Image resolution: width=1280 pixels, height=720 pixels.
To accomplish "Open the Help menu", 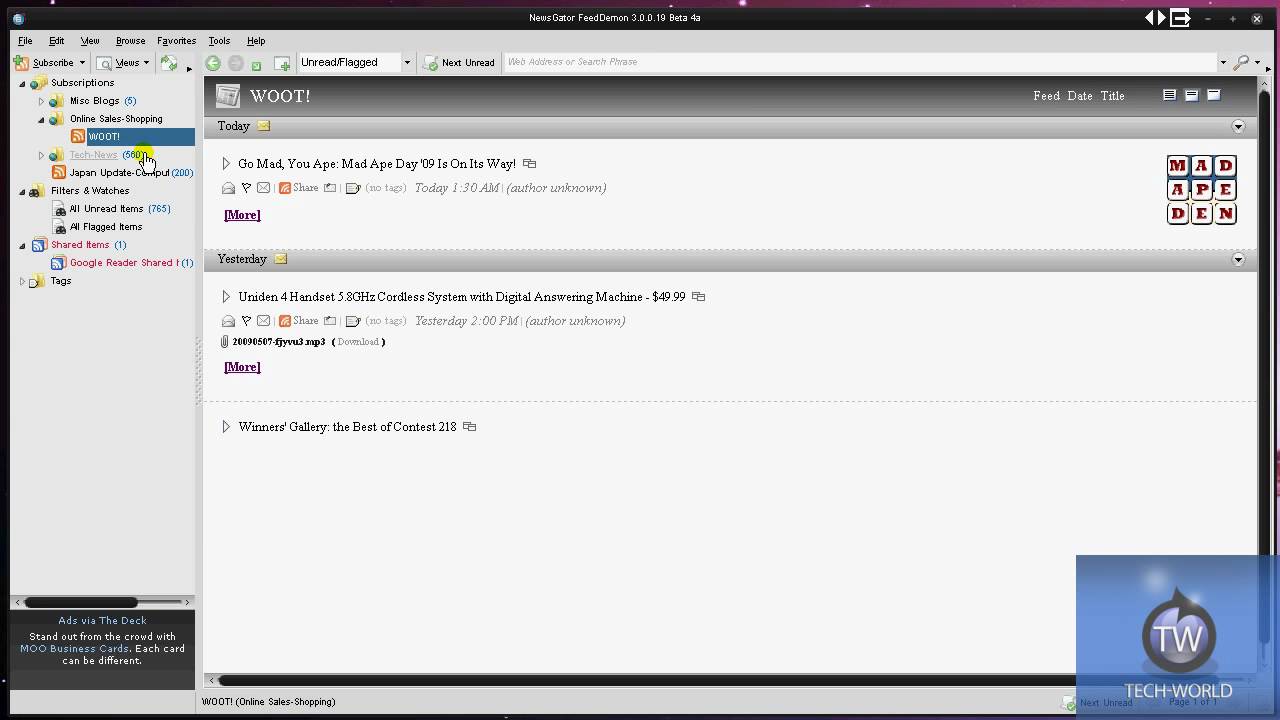I will (x=256, y=41).
